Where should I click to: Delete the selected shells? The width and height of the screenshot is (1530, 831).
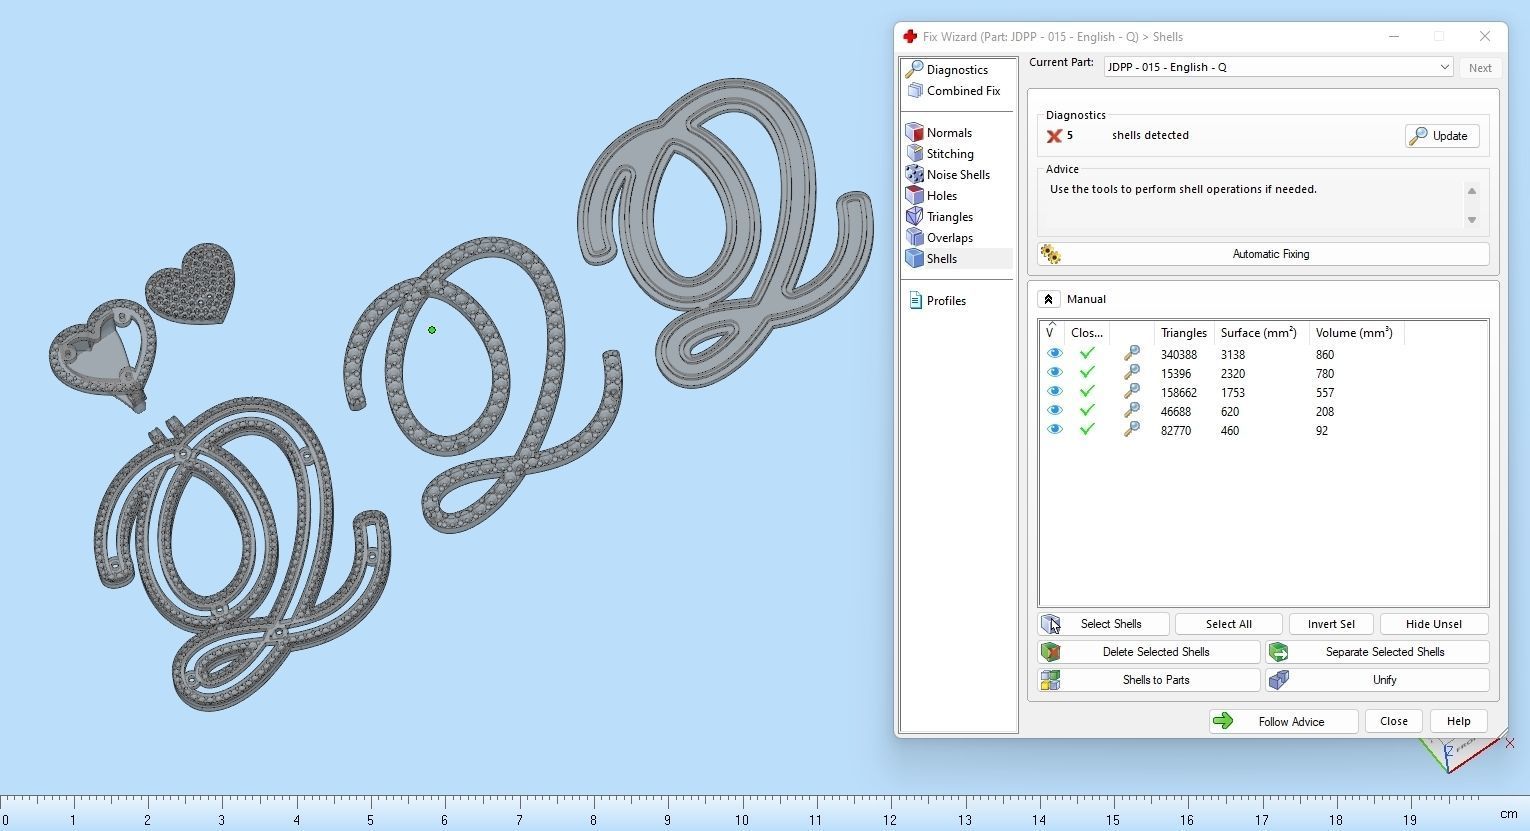coord(1149,652)
